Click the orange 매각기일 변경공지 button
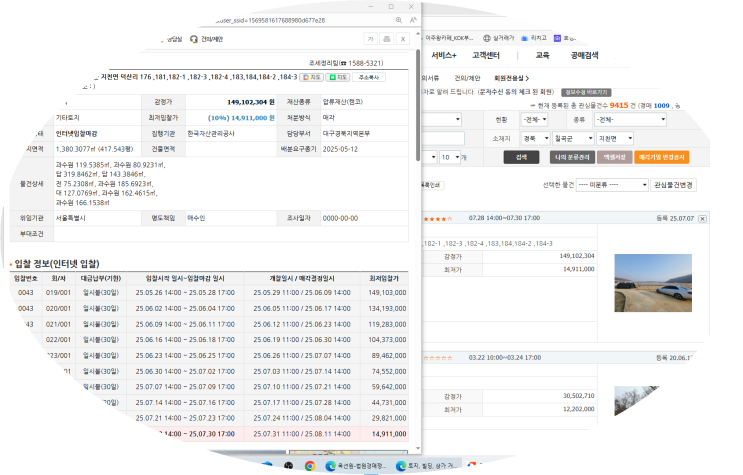The width and height of the screenshot is (743, 475). (x=661, y=157)
